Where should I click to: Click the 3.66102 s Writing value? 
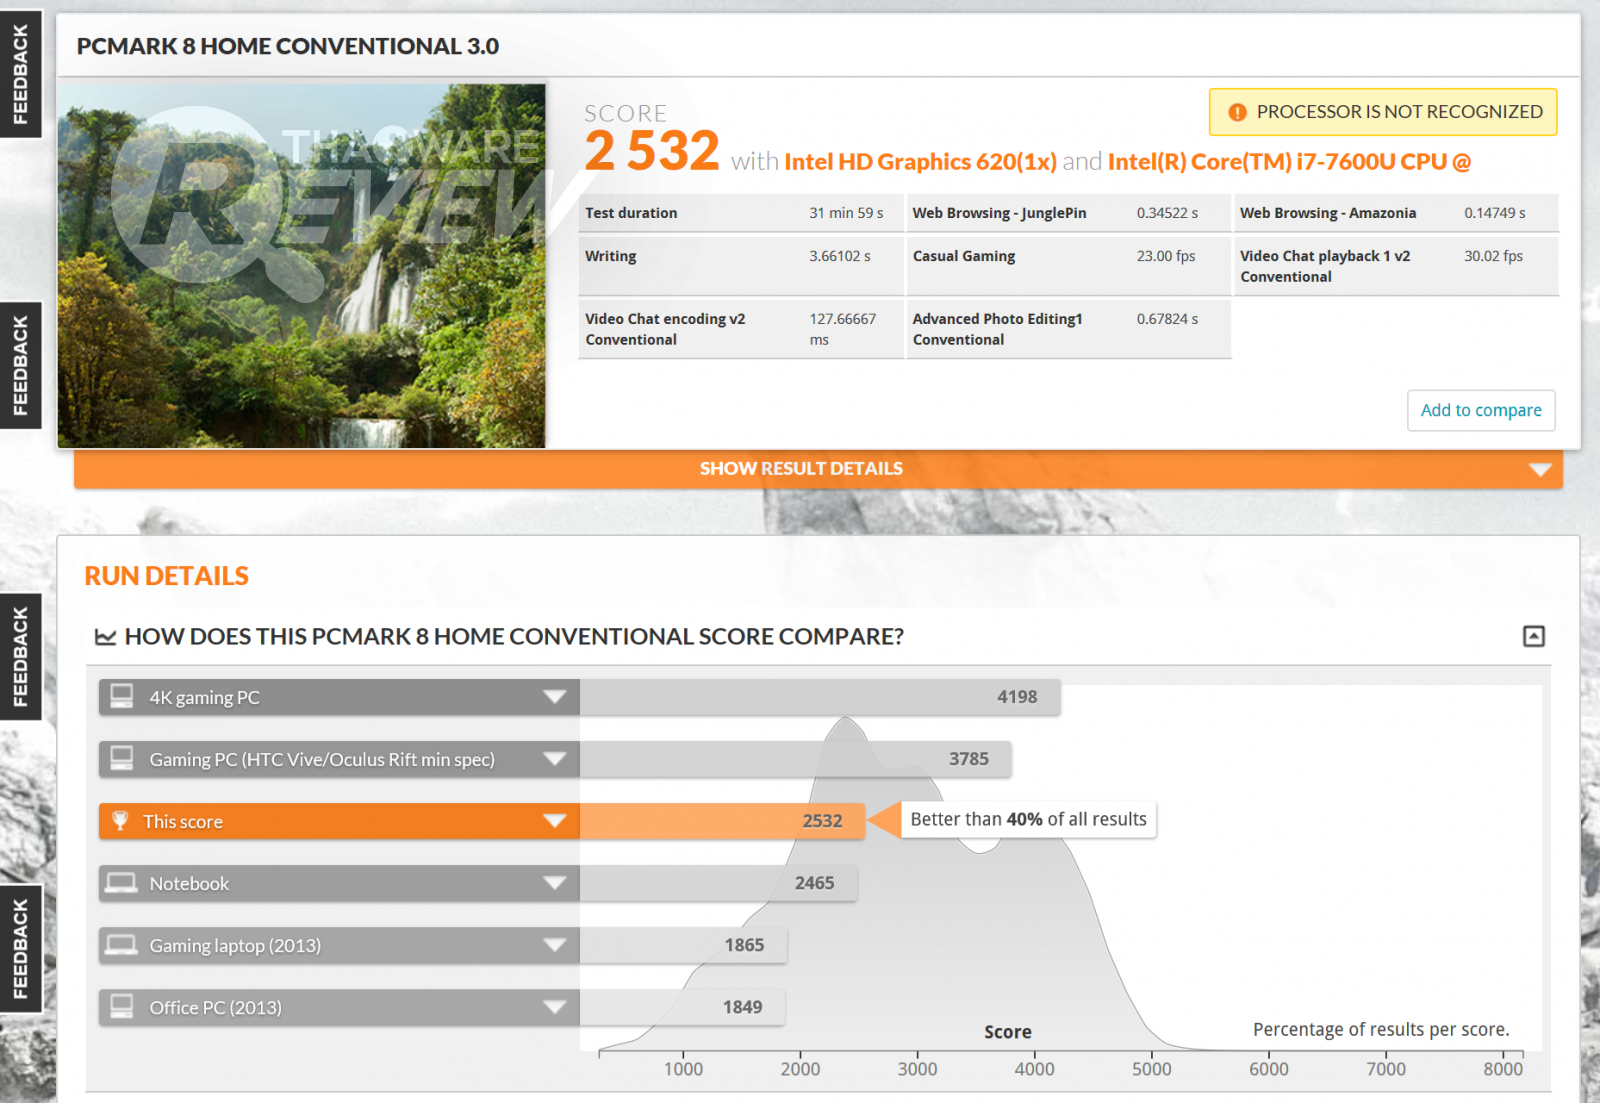840,256
